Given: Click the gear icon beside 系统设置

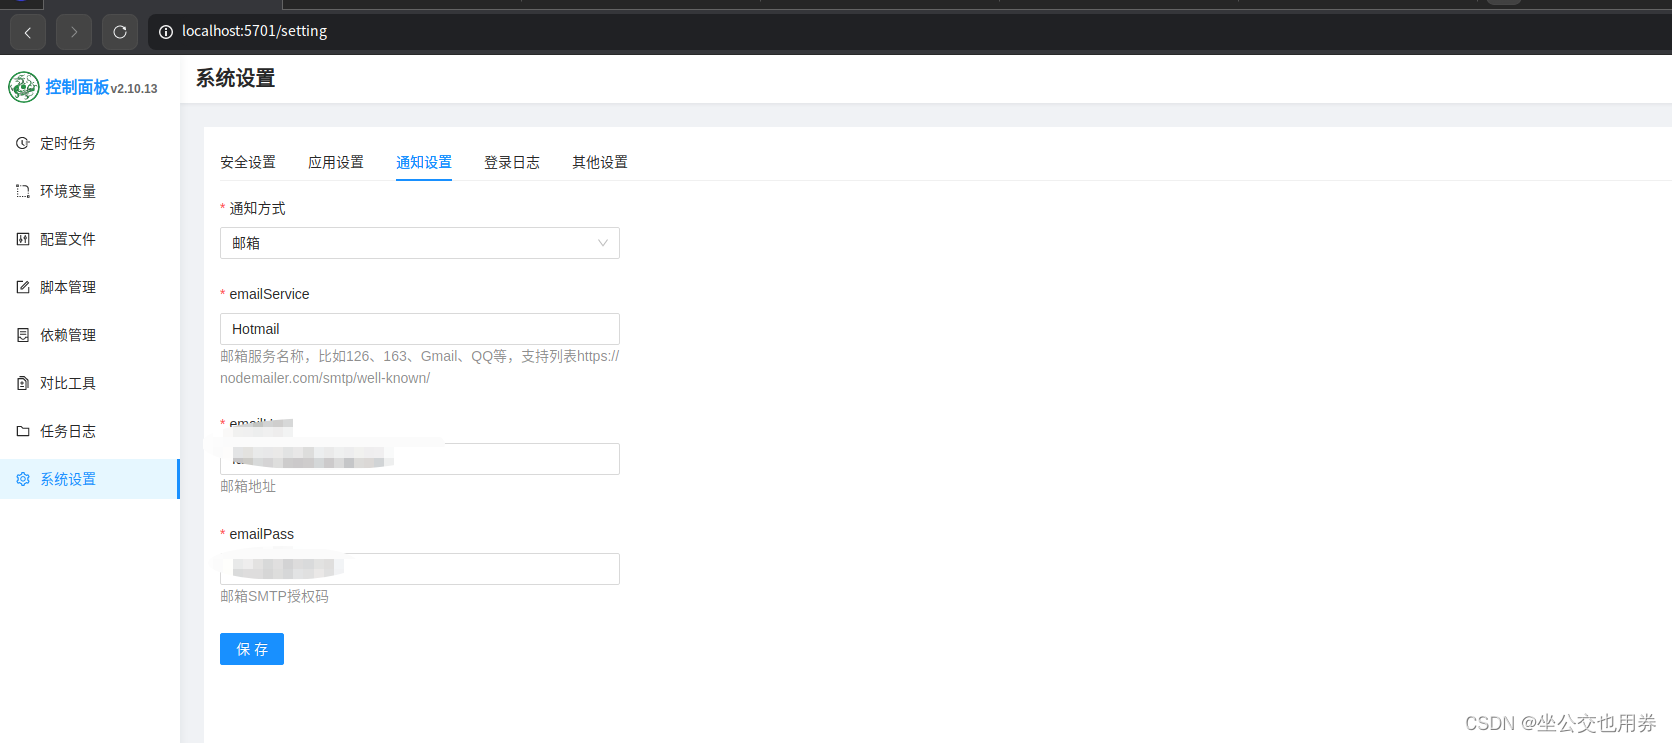Looking at the screenshot, I should click(23, 479).
